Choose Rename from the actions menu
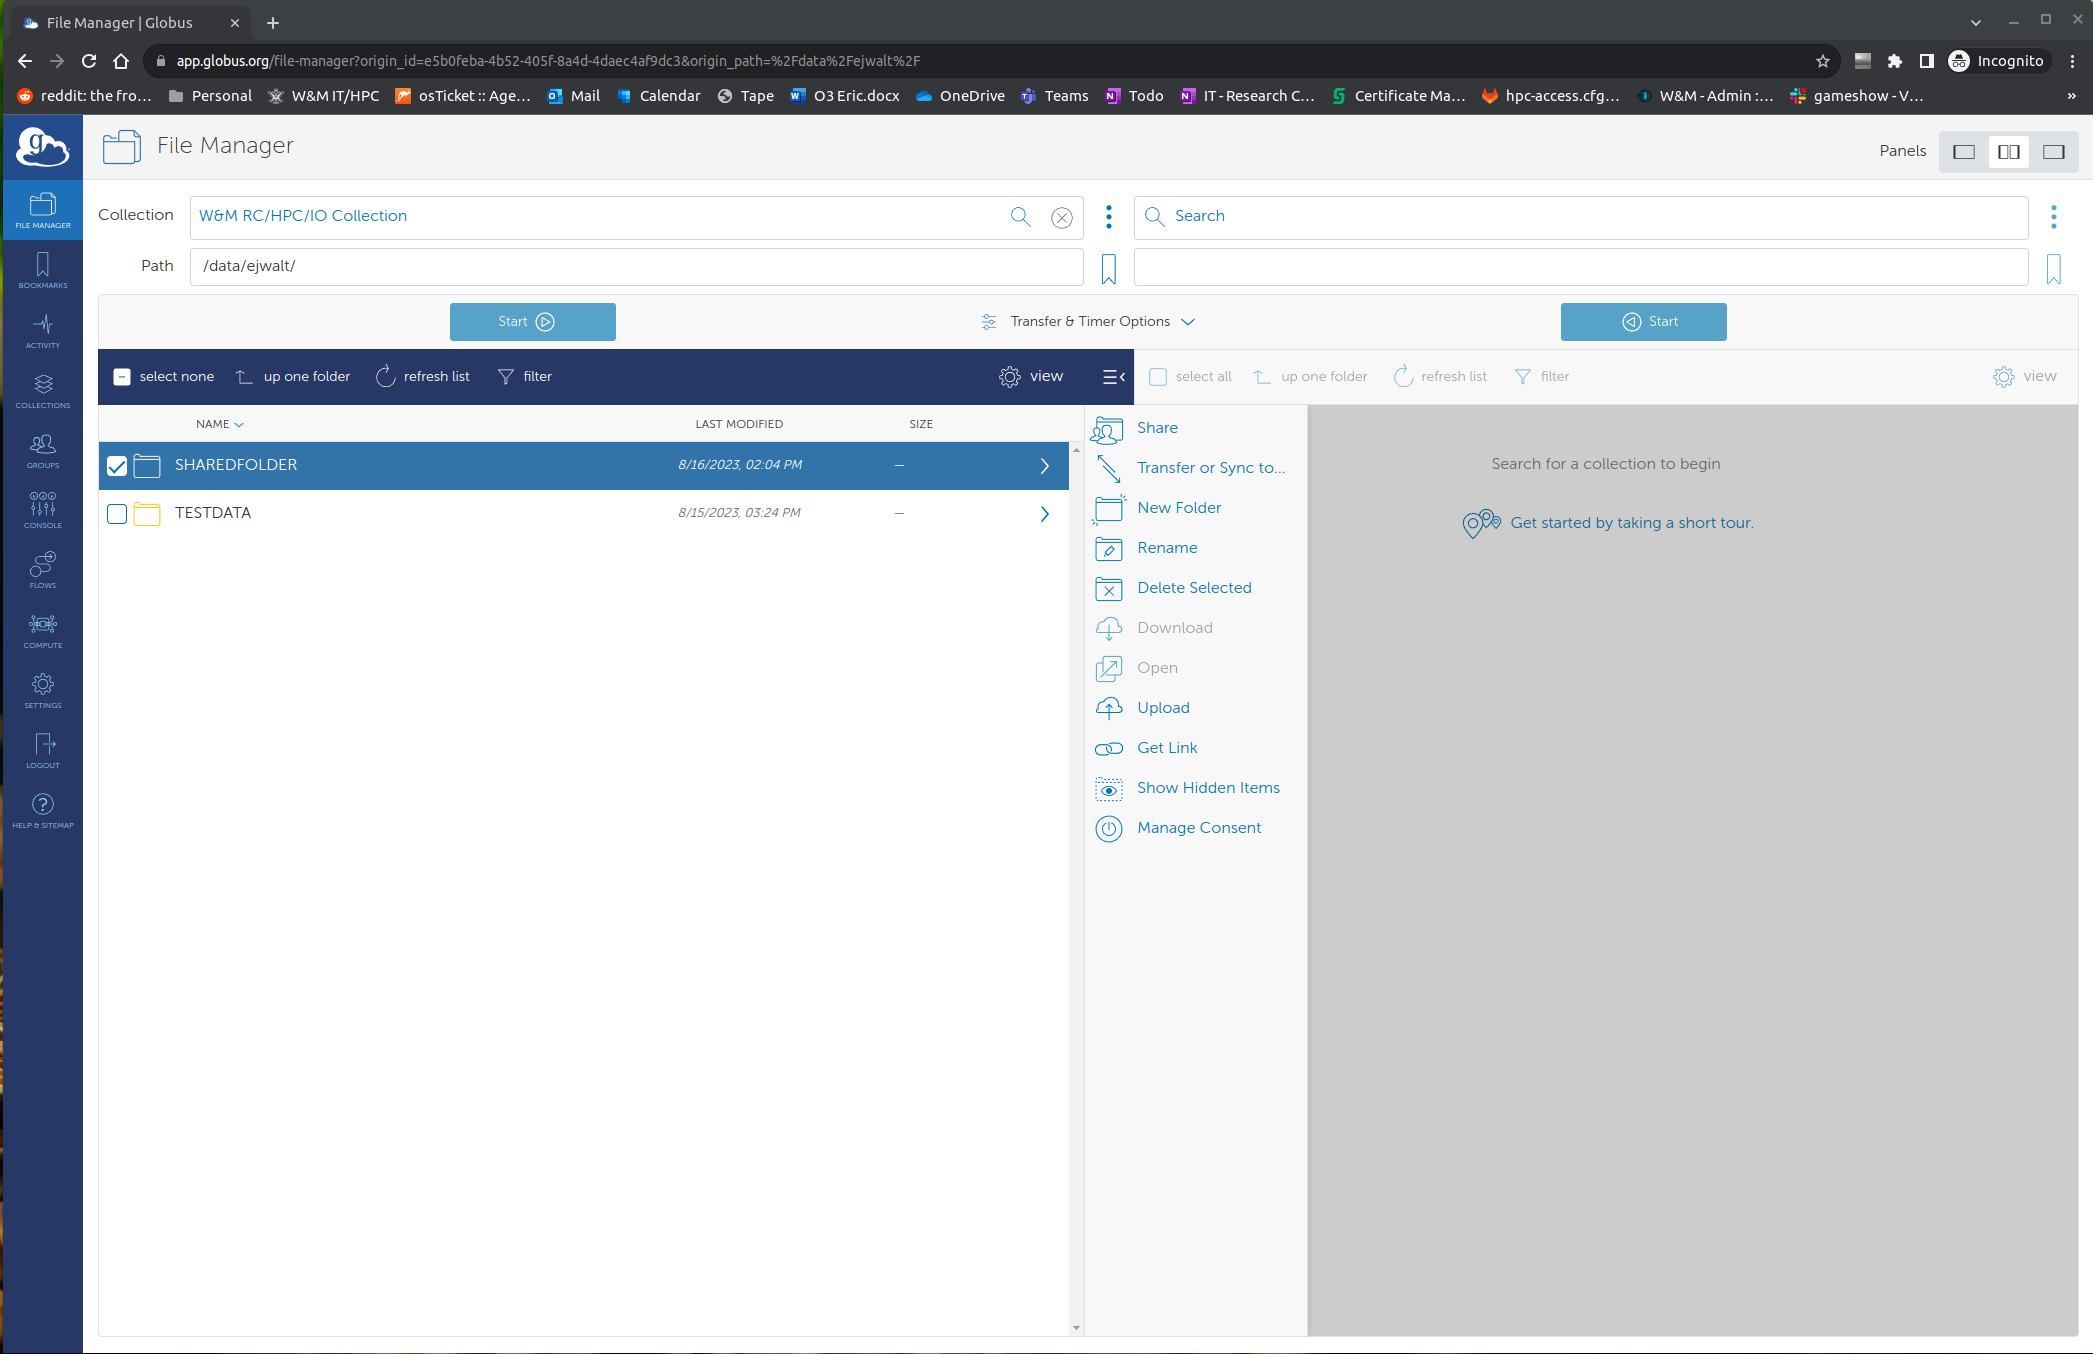Screen dimensions: 2093x1354 click(x=1166, y=548)
